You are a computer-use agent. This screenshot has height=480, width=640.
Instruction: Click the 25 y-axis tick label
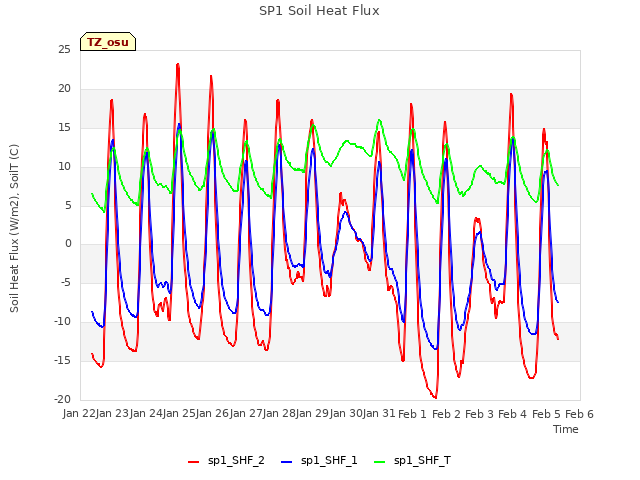pyautogui.click(x=64, y=50)
